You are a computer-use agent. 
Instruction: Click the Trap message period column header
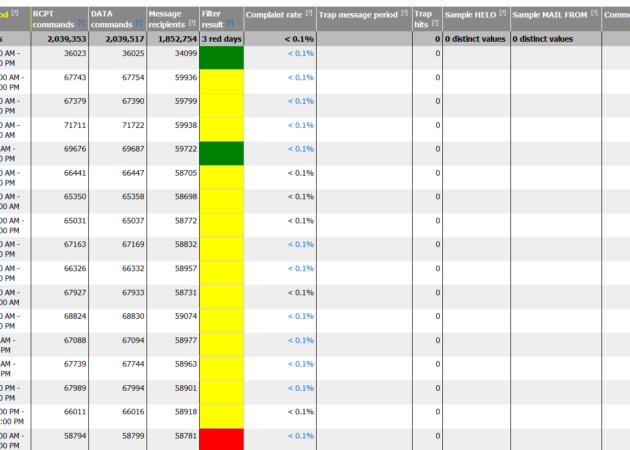point(364,19)
